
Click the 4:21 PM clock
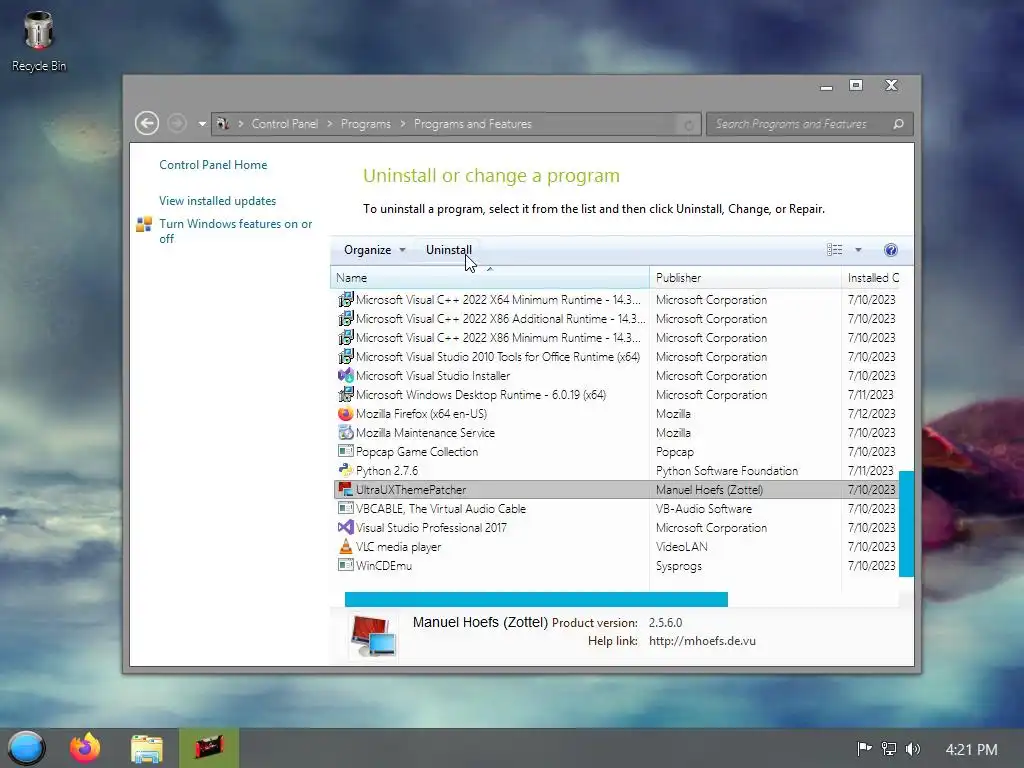(971, 749)
